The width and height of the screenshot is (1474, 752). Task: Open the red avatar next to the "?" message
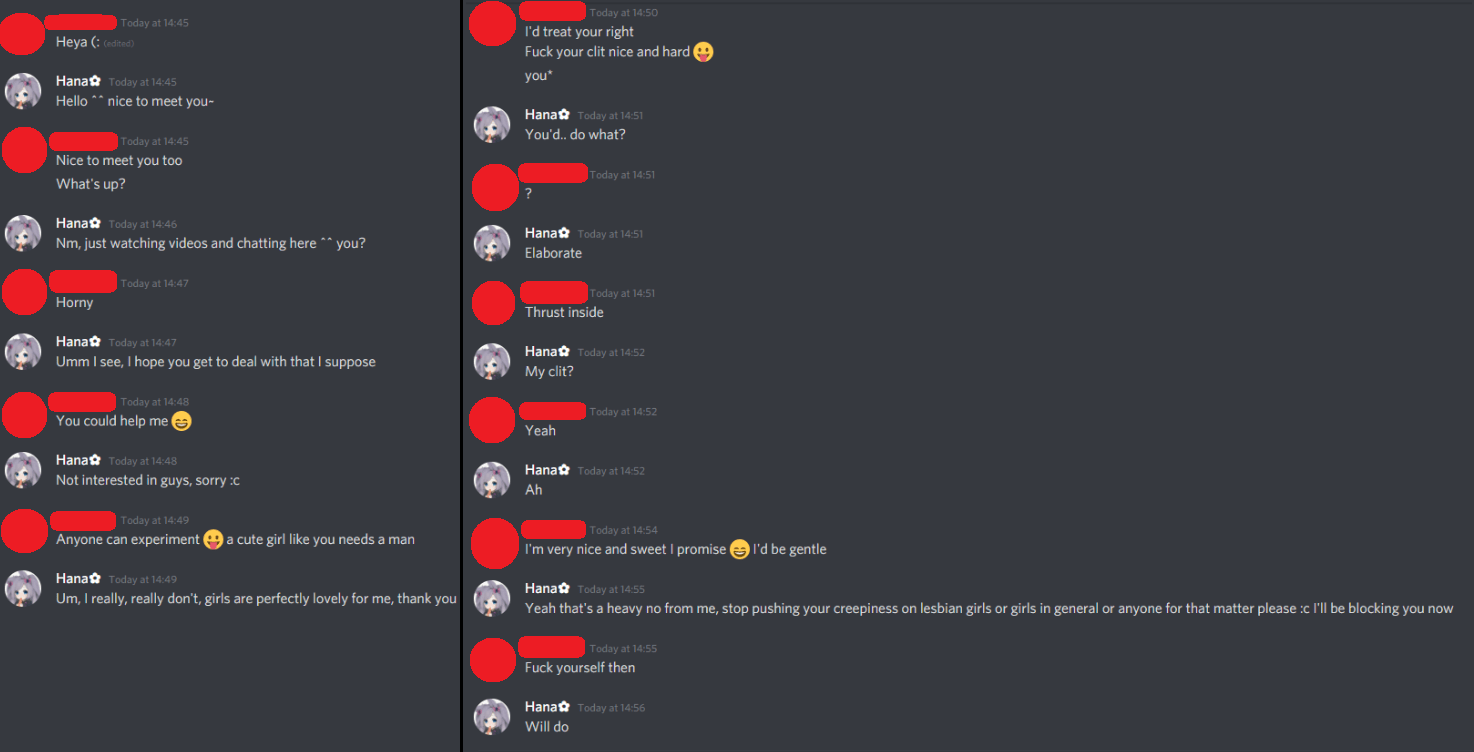coord(494,187)
